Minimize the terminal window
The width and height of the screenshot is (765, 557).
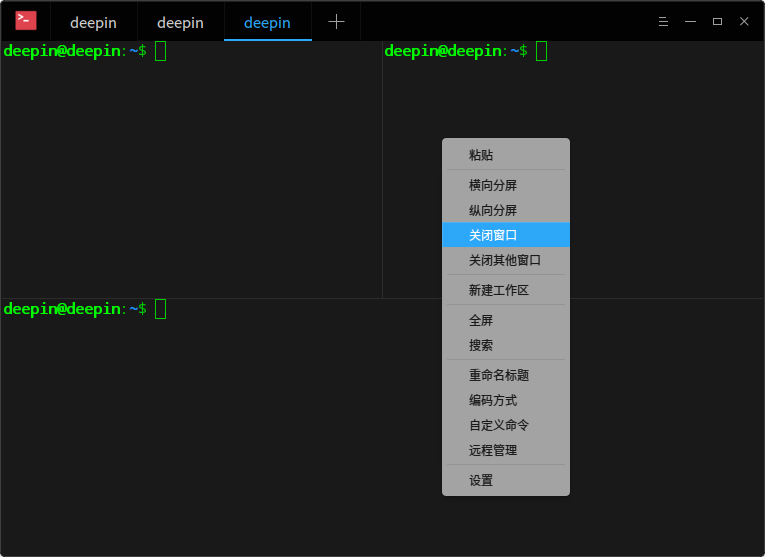[690, 21]
